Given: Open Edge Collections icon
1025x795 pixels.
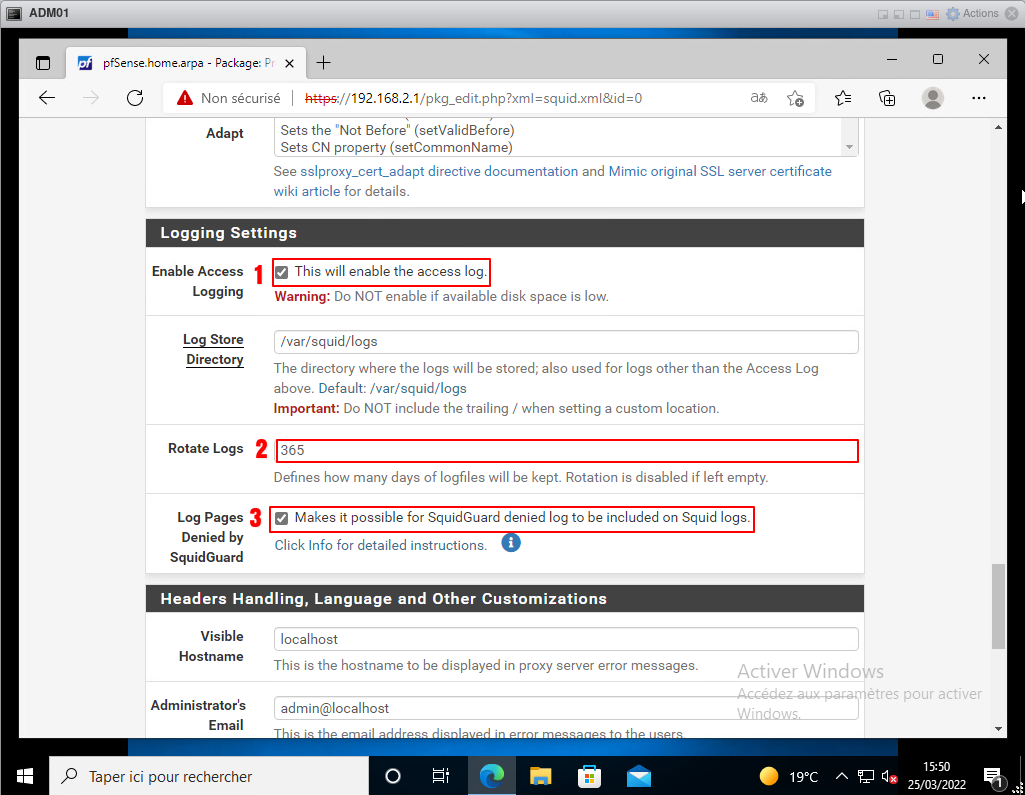Looking at the screenshot, I should (887, 98).
